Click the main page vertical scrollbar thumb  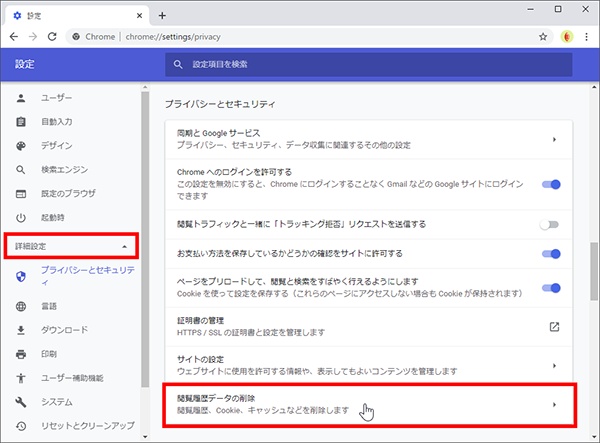click(x=594, y=271)
